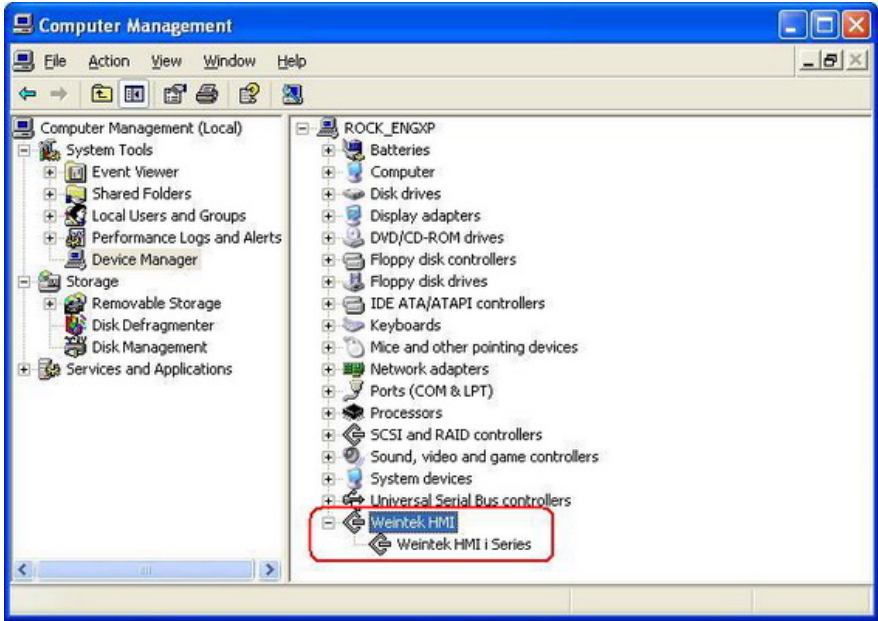Viewport: 878px width, 621px height.
Task: Click the Disk Management icon
Action: coord(75,347)
